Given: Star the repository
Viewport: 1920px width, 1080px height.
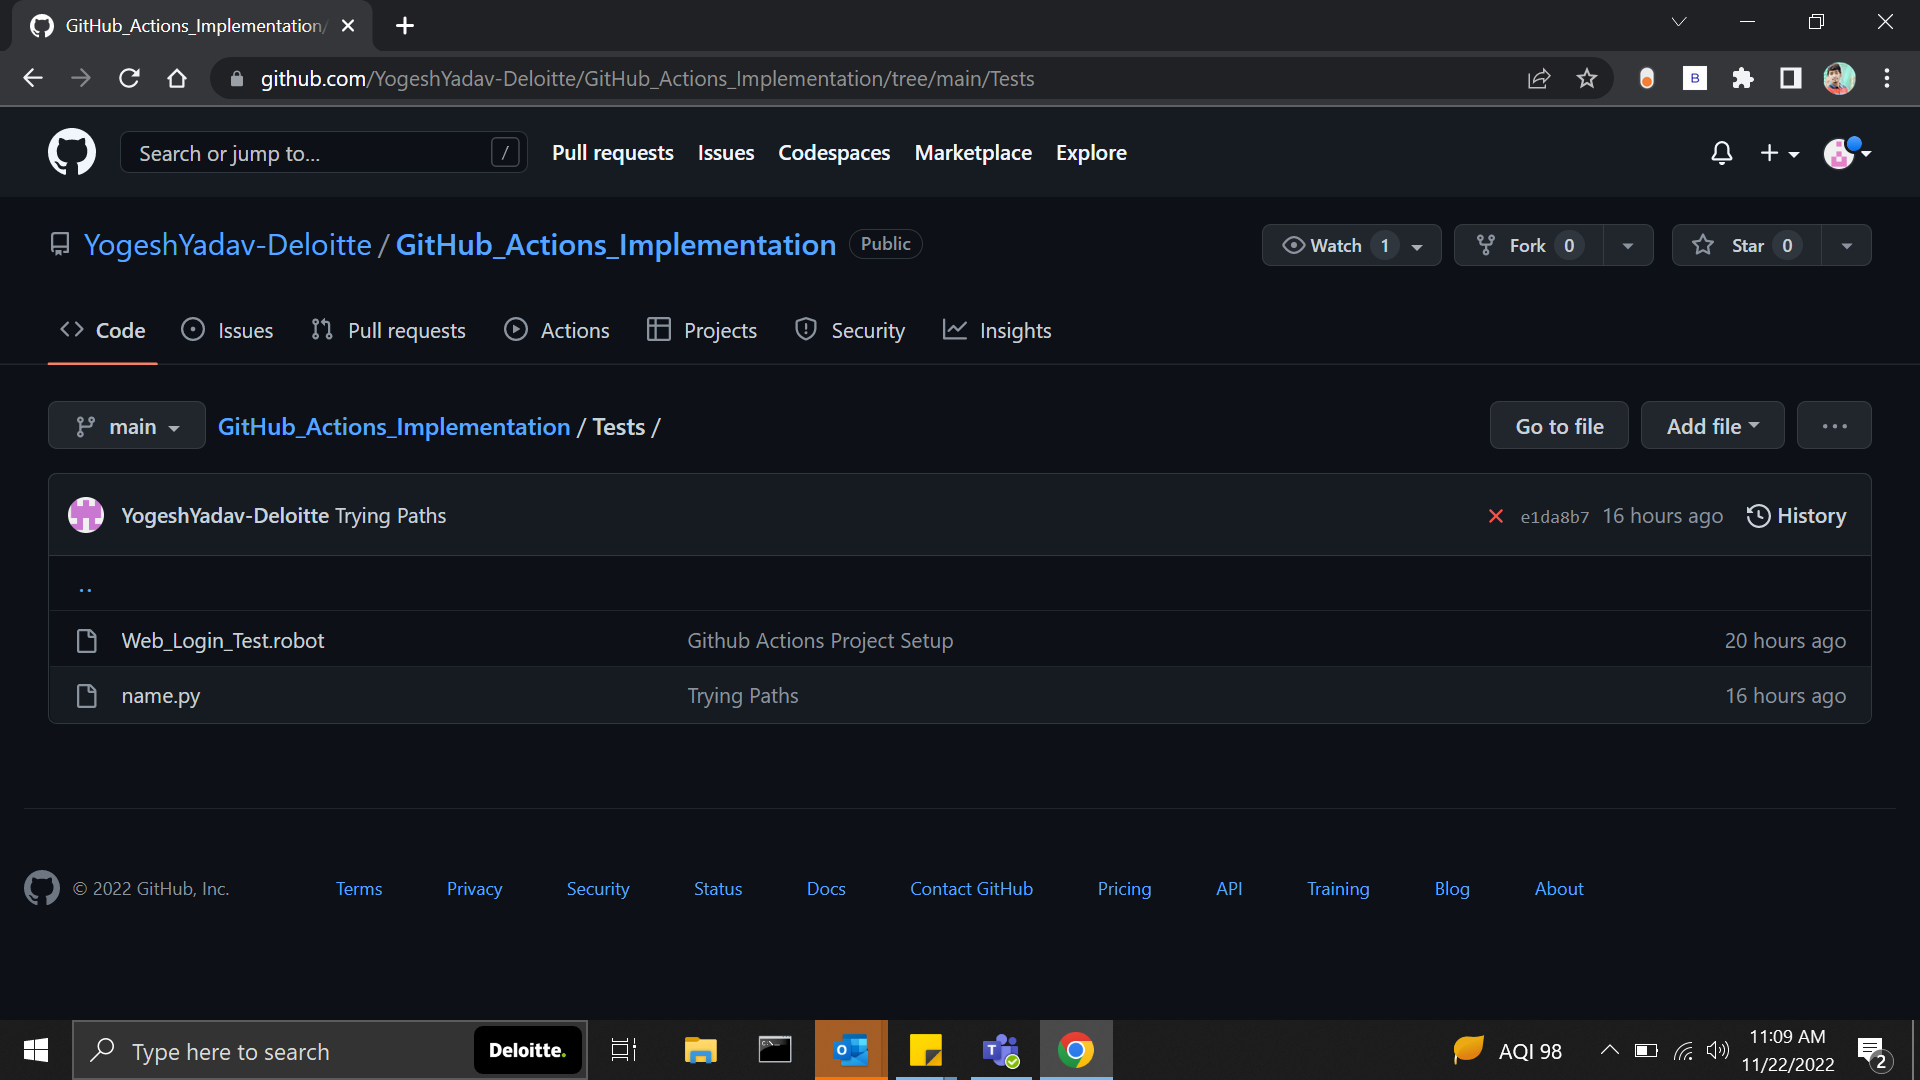Looking at the screenshot, I should tap(1746, 246).
